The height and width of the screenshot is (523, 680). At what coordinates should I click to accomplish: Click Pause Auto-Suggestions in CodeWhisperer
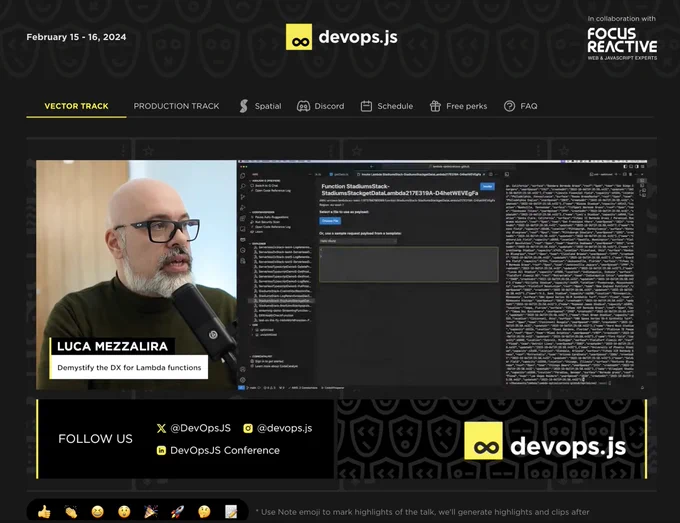tap(270, 217)
